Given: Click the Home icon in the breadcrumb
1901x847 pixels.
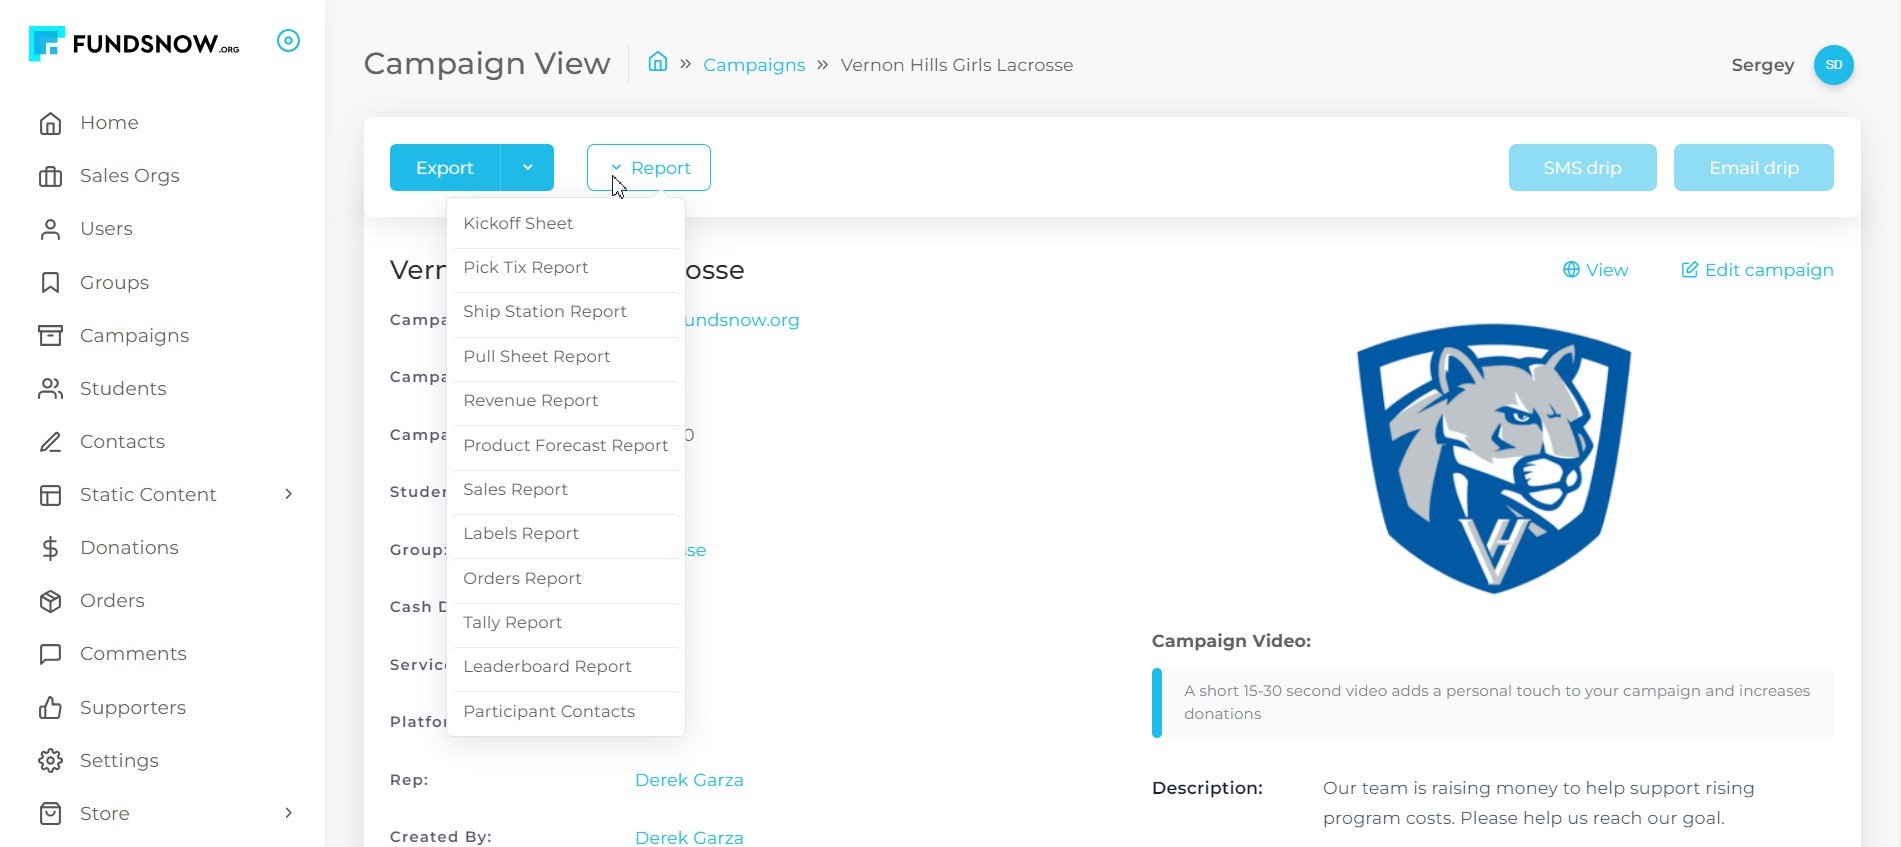Looking at the screenshot, I should tap(657, 63).
